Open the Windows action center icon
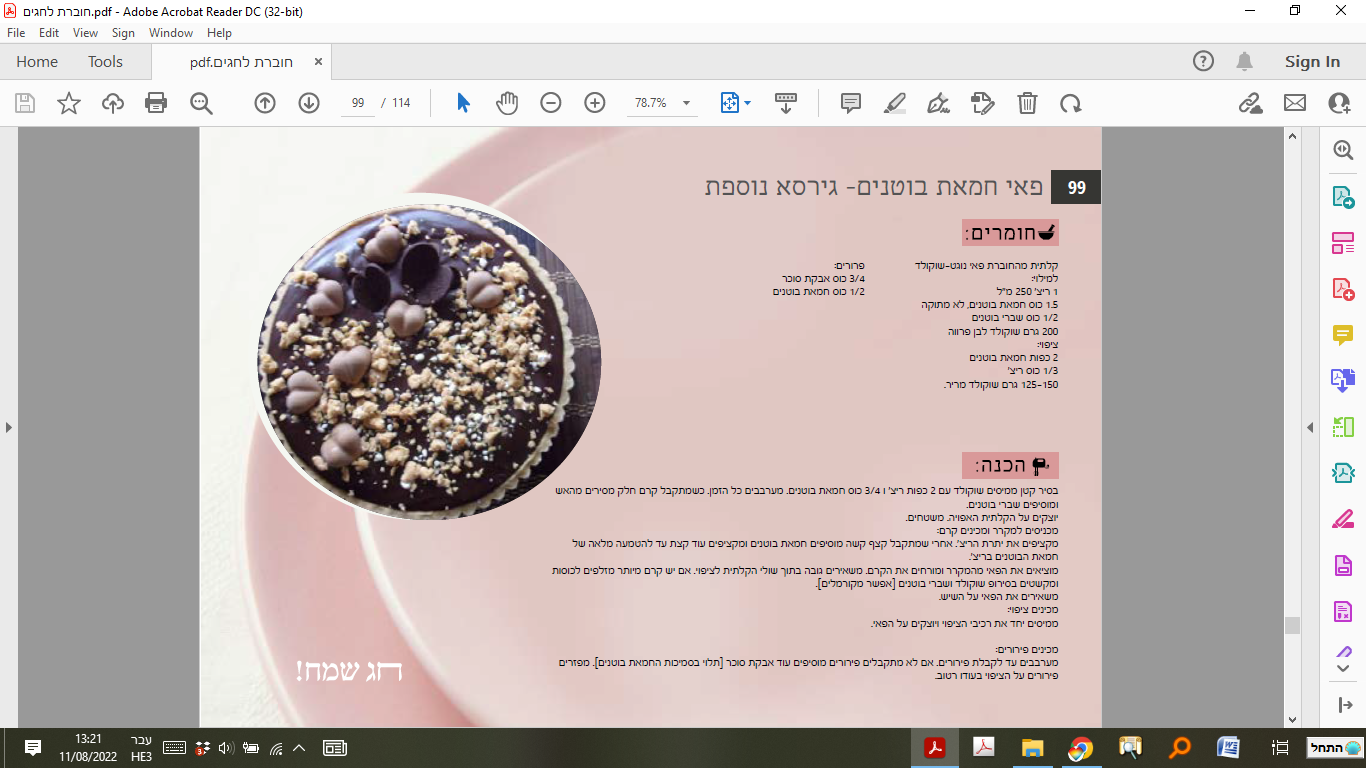 coord(32,748)
